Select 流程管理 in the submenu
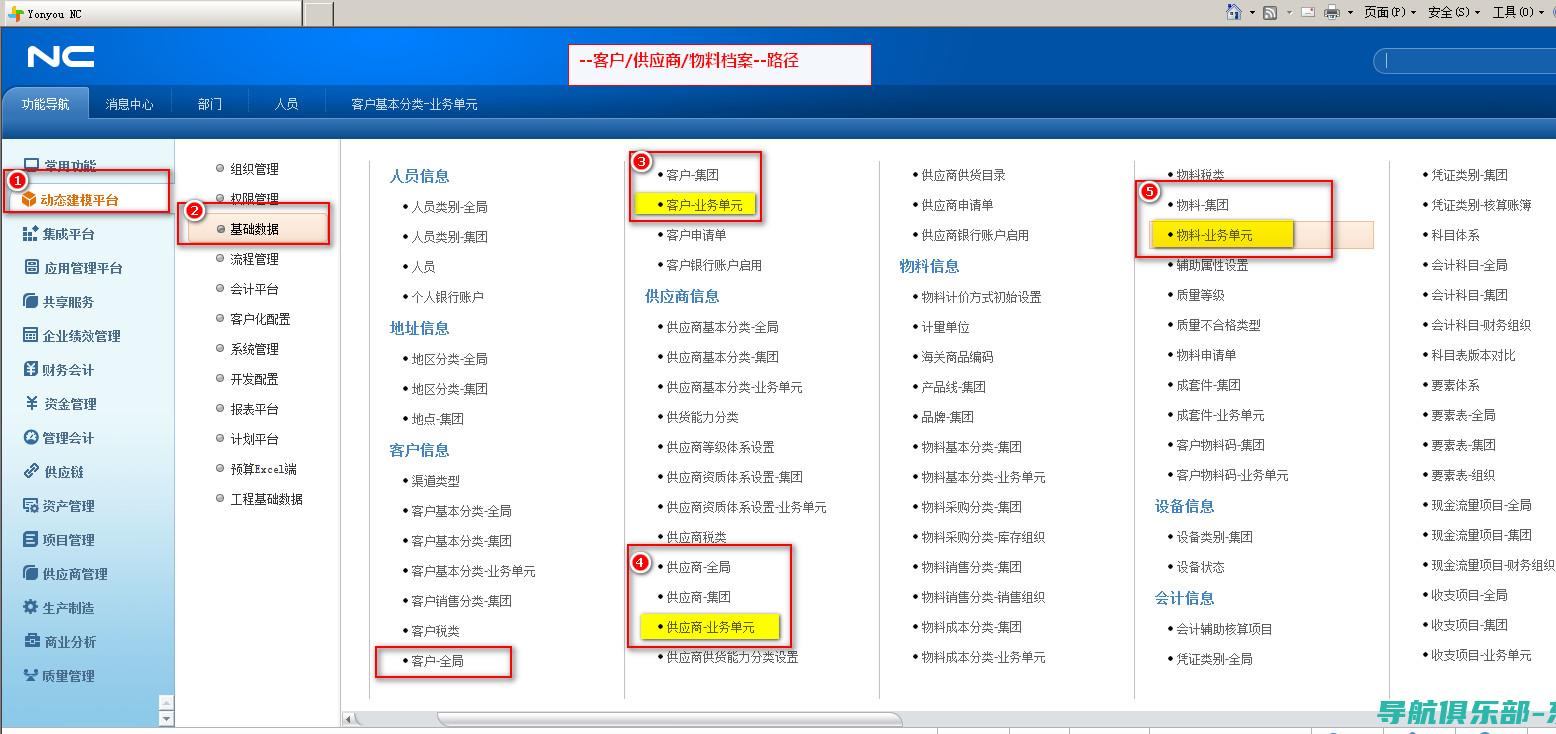The image size is (1556, 734). (x=254, y=259)
